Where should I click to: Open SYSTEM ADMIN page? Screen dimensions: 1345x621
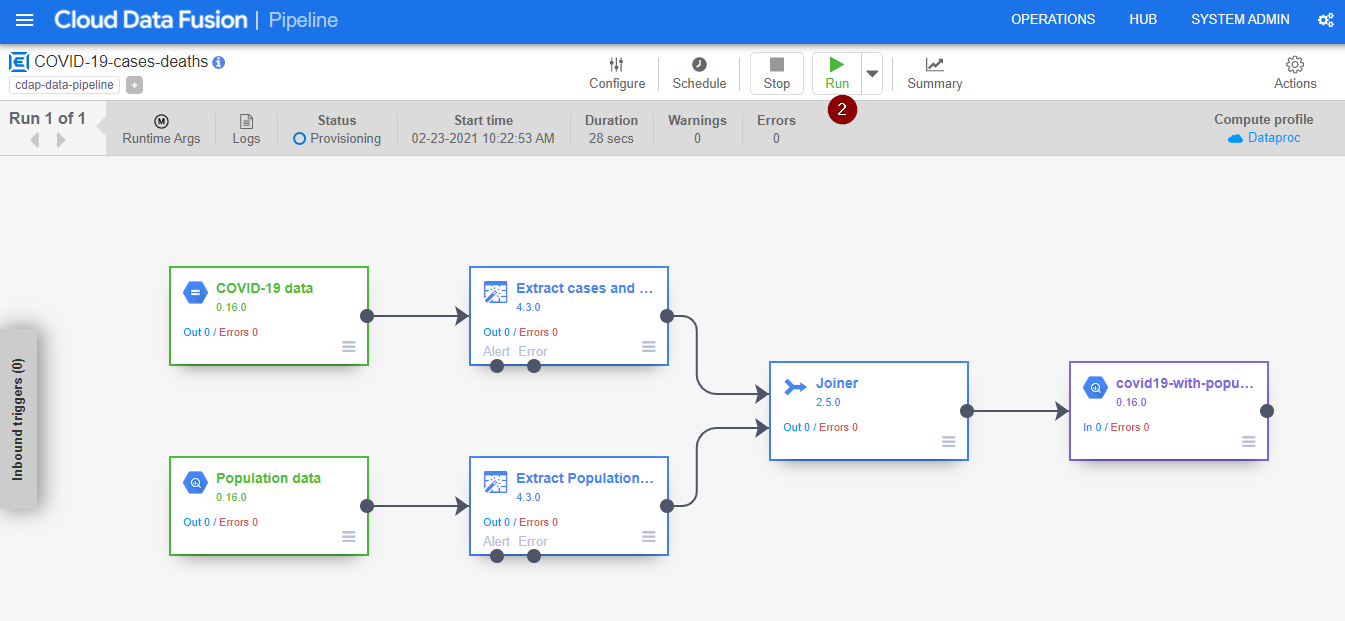pos(1240,20)
